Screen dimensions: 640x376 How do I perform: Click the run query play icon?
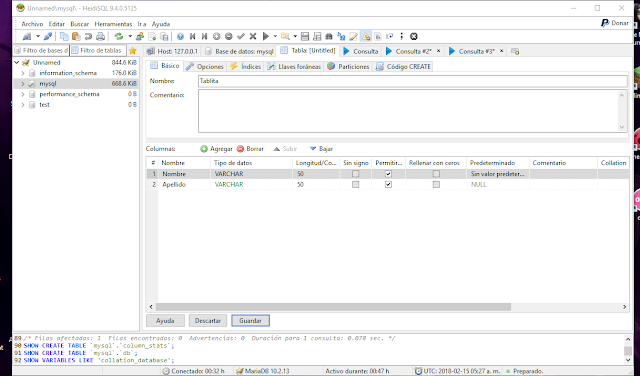click(x=266, y=36)
